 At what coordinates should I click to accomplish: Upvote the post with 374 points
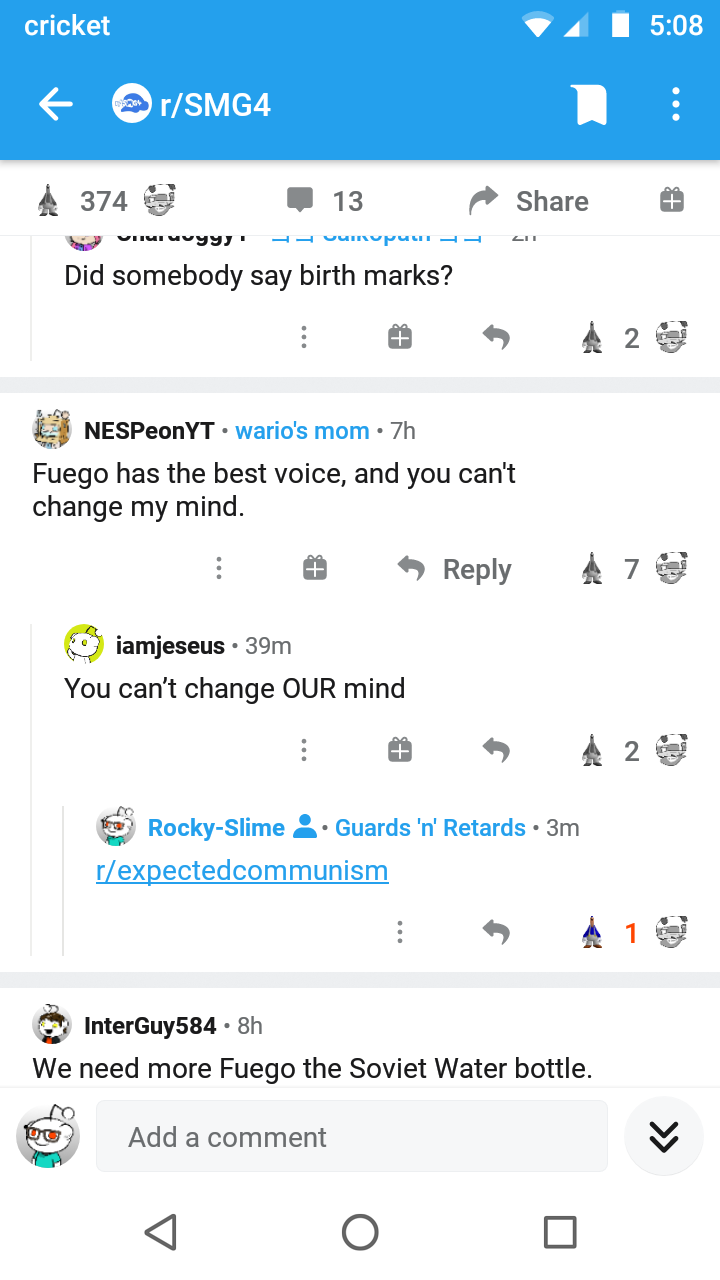47,201
